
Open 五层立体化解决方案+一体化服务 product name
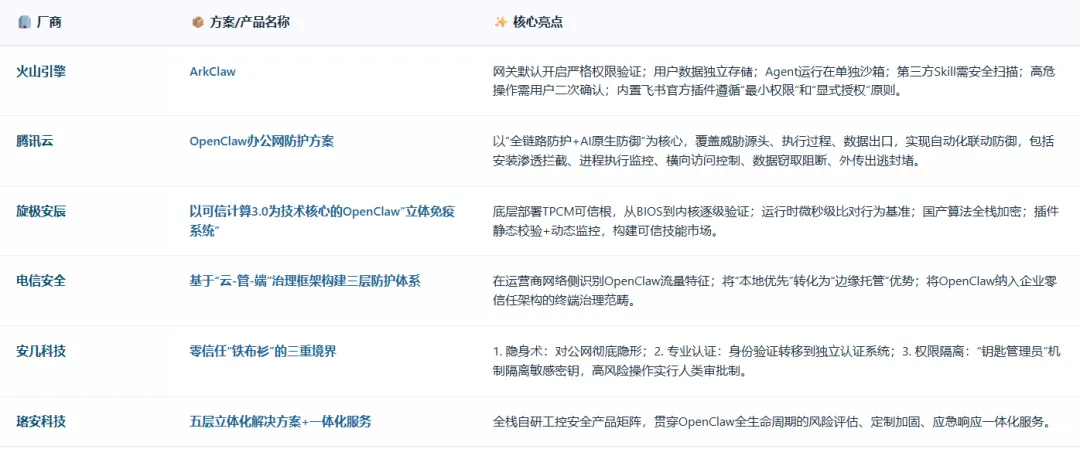pos(280,421)
